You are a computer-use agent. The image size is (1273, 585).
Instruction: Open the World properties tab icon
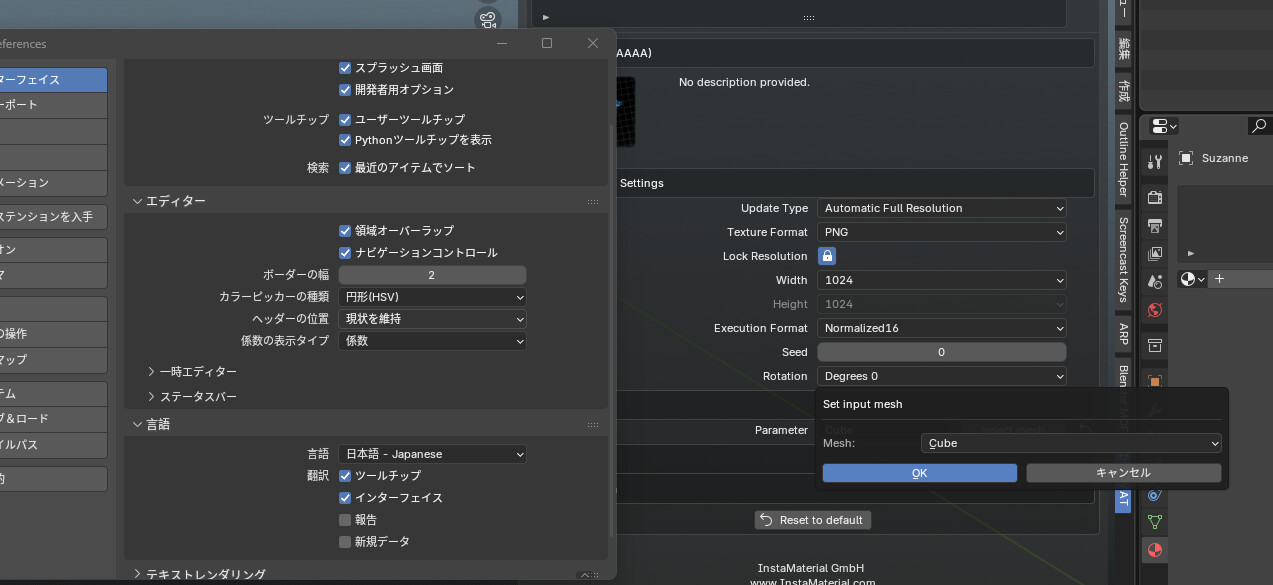(x=1155, y=310)
